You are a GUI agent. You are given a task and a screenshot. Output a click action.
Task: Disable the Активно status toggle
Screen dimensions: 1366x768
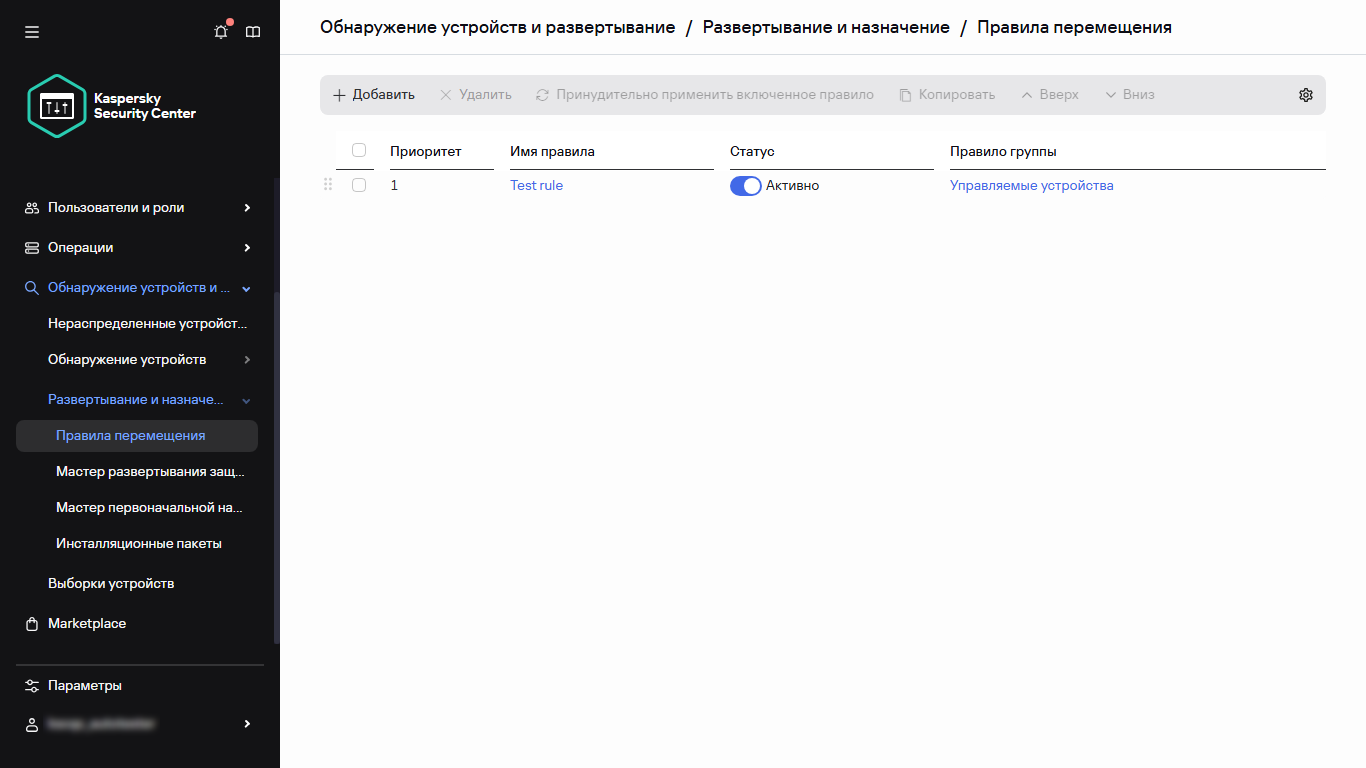(745, 185)
